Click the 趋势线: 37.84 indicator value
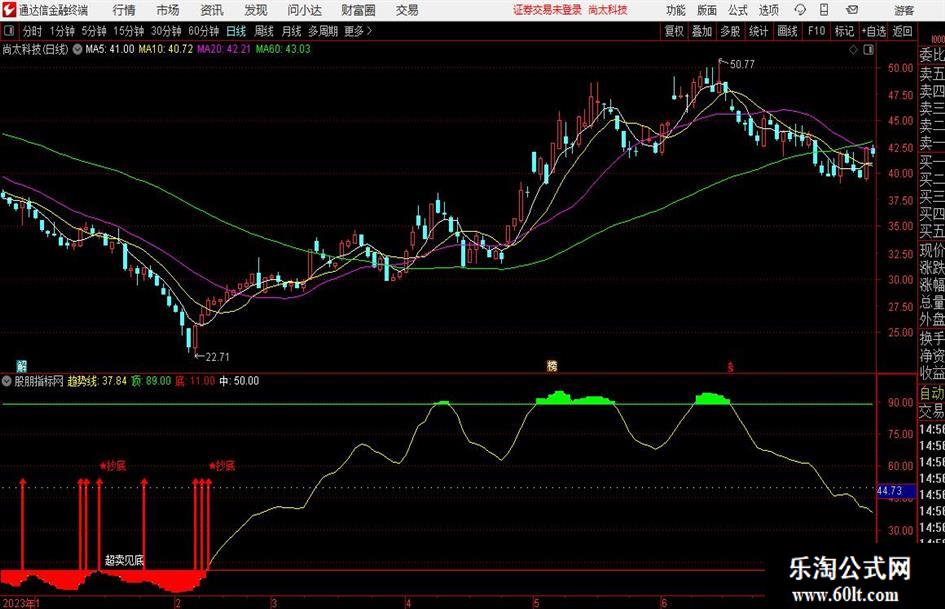 (97, 381)
